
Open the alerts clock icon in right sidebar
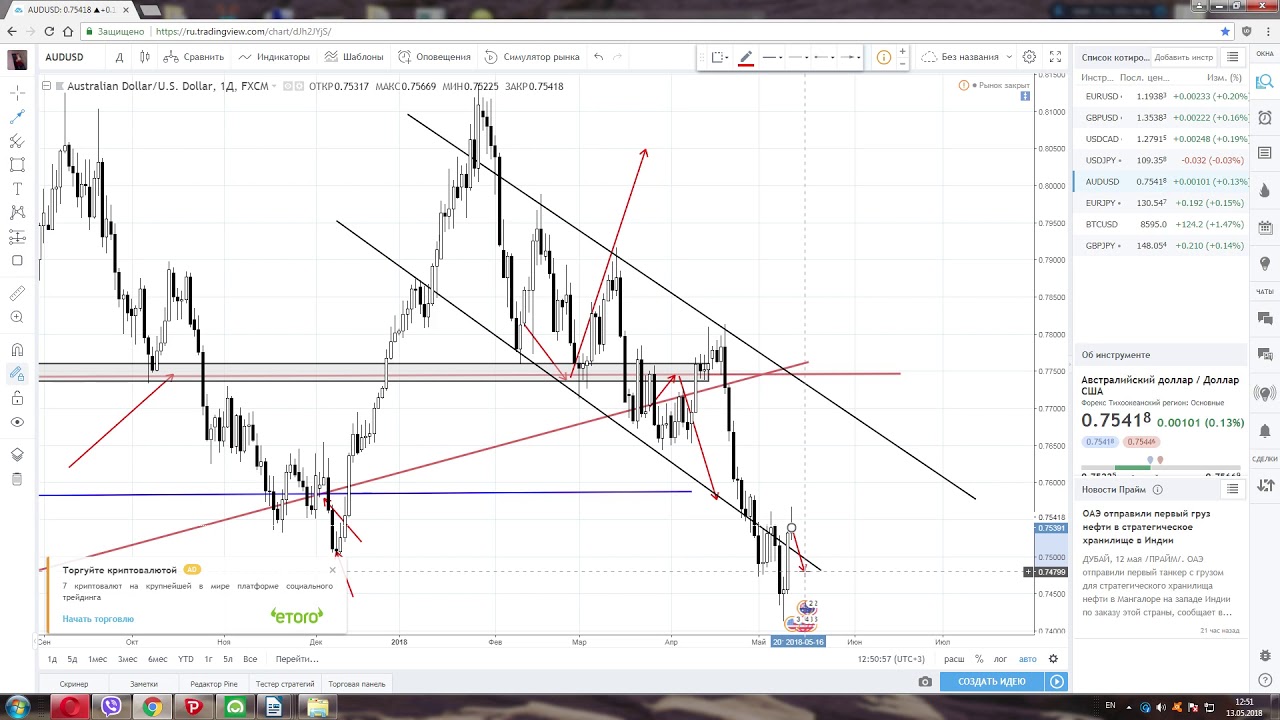coord(1265,118)
